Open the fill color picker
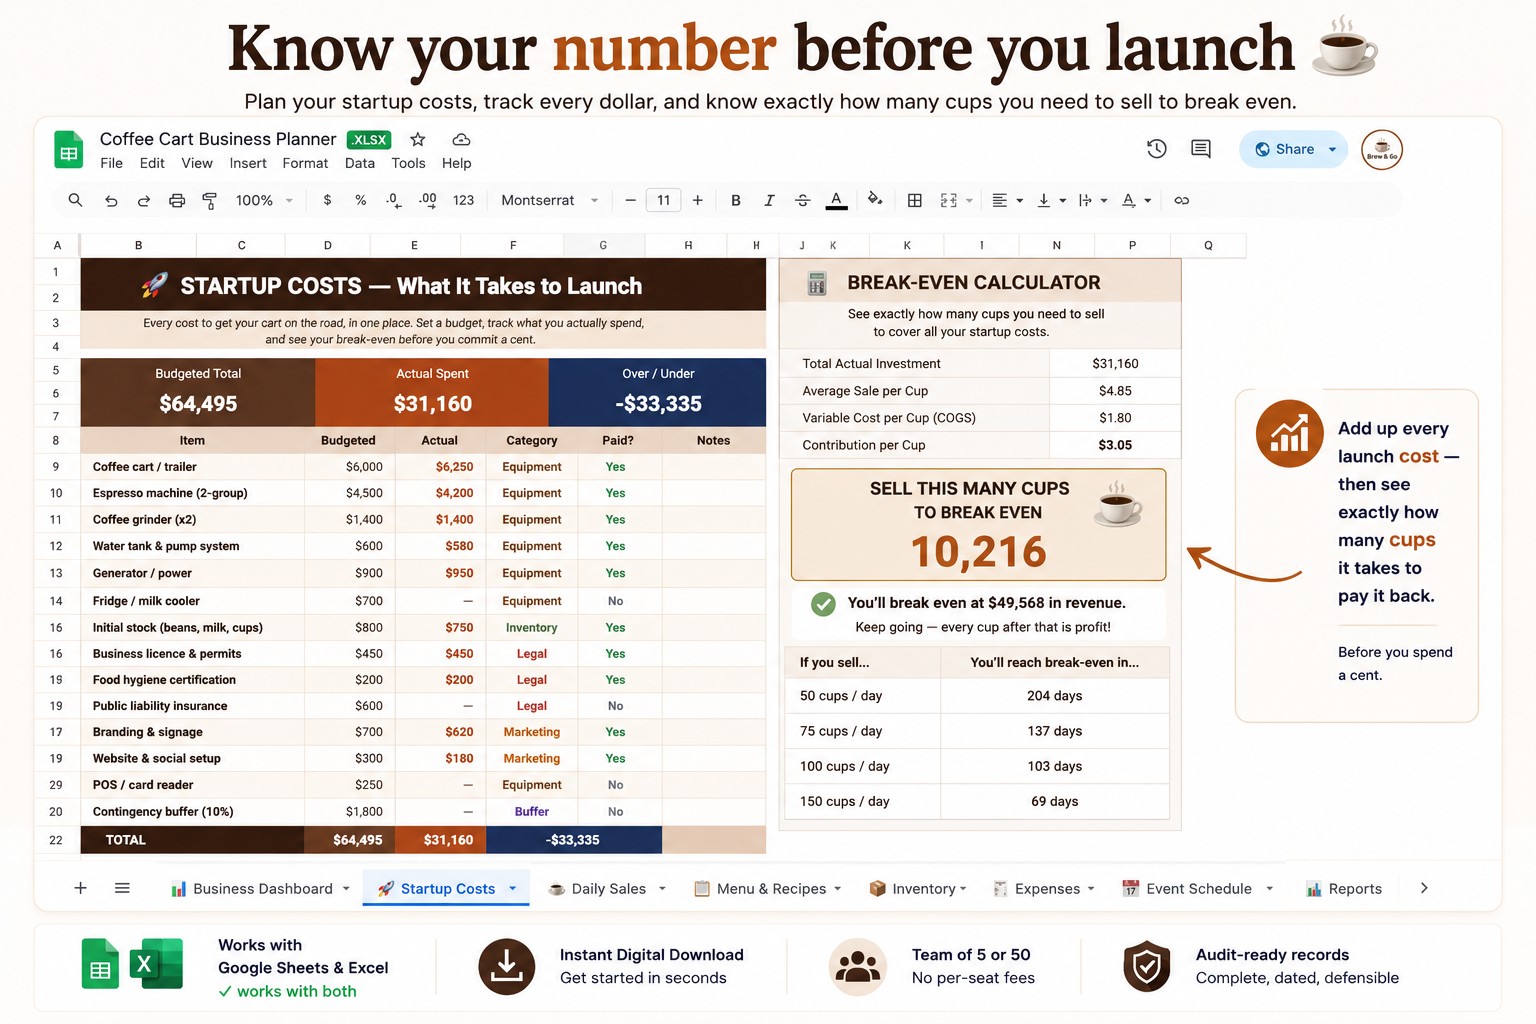The width and height of the screenshot is (1536, 1024). tap(875, 200)
